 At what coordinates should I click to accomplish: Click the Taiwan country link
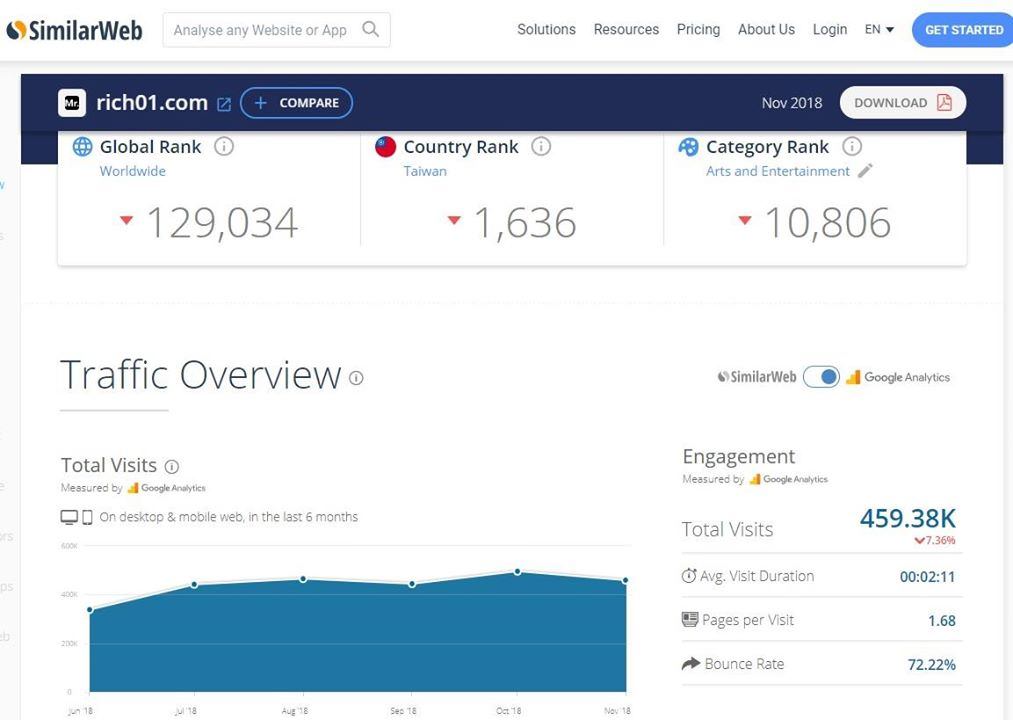(425, 171)
